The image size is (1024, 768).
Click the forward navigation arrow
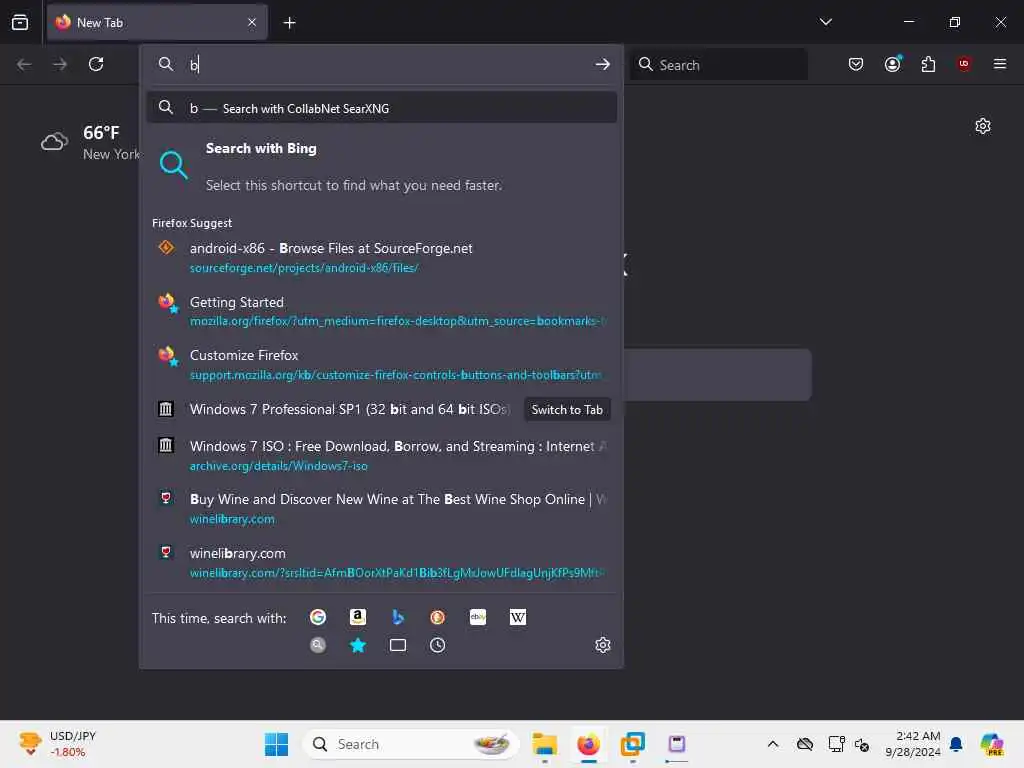pyautogui.click(x=60, y=64)
